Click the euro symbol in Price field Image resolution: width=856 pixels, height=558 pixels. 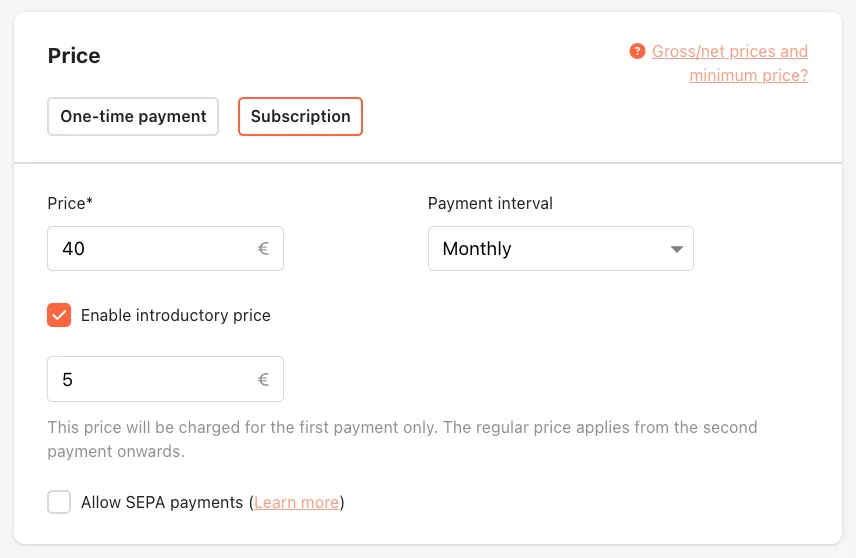click(x=263, y=249)
